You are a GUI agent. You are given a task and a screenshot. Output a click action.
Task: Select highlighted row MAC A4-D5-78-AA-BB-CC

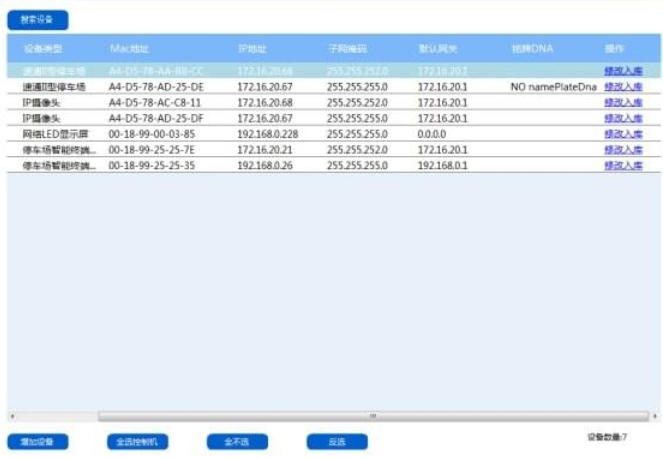click(x=156, y=71)
